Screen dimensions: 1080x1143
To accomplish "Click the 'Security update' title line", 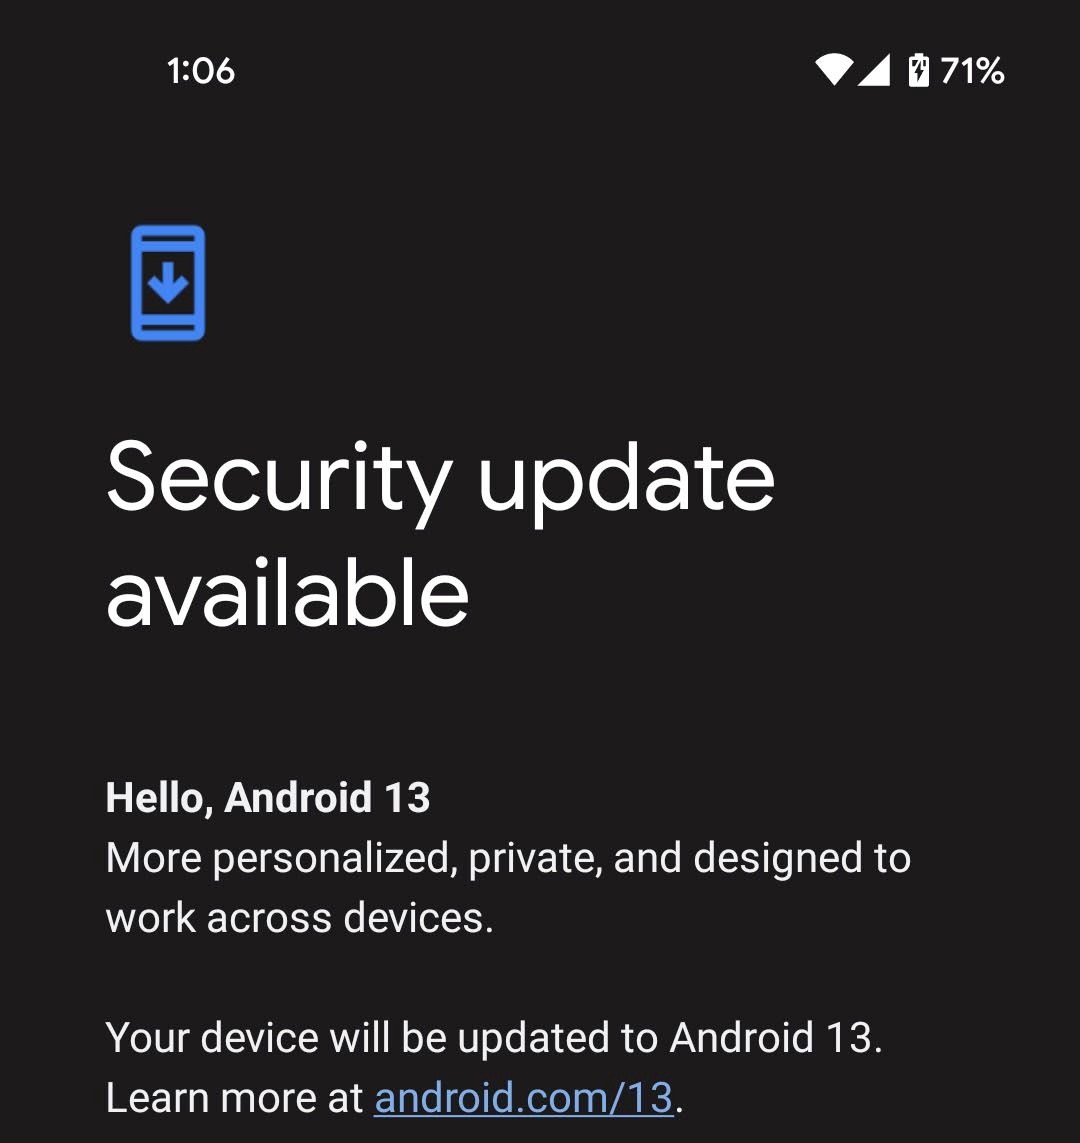I will (x=440, y=481).
